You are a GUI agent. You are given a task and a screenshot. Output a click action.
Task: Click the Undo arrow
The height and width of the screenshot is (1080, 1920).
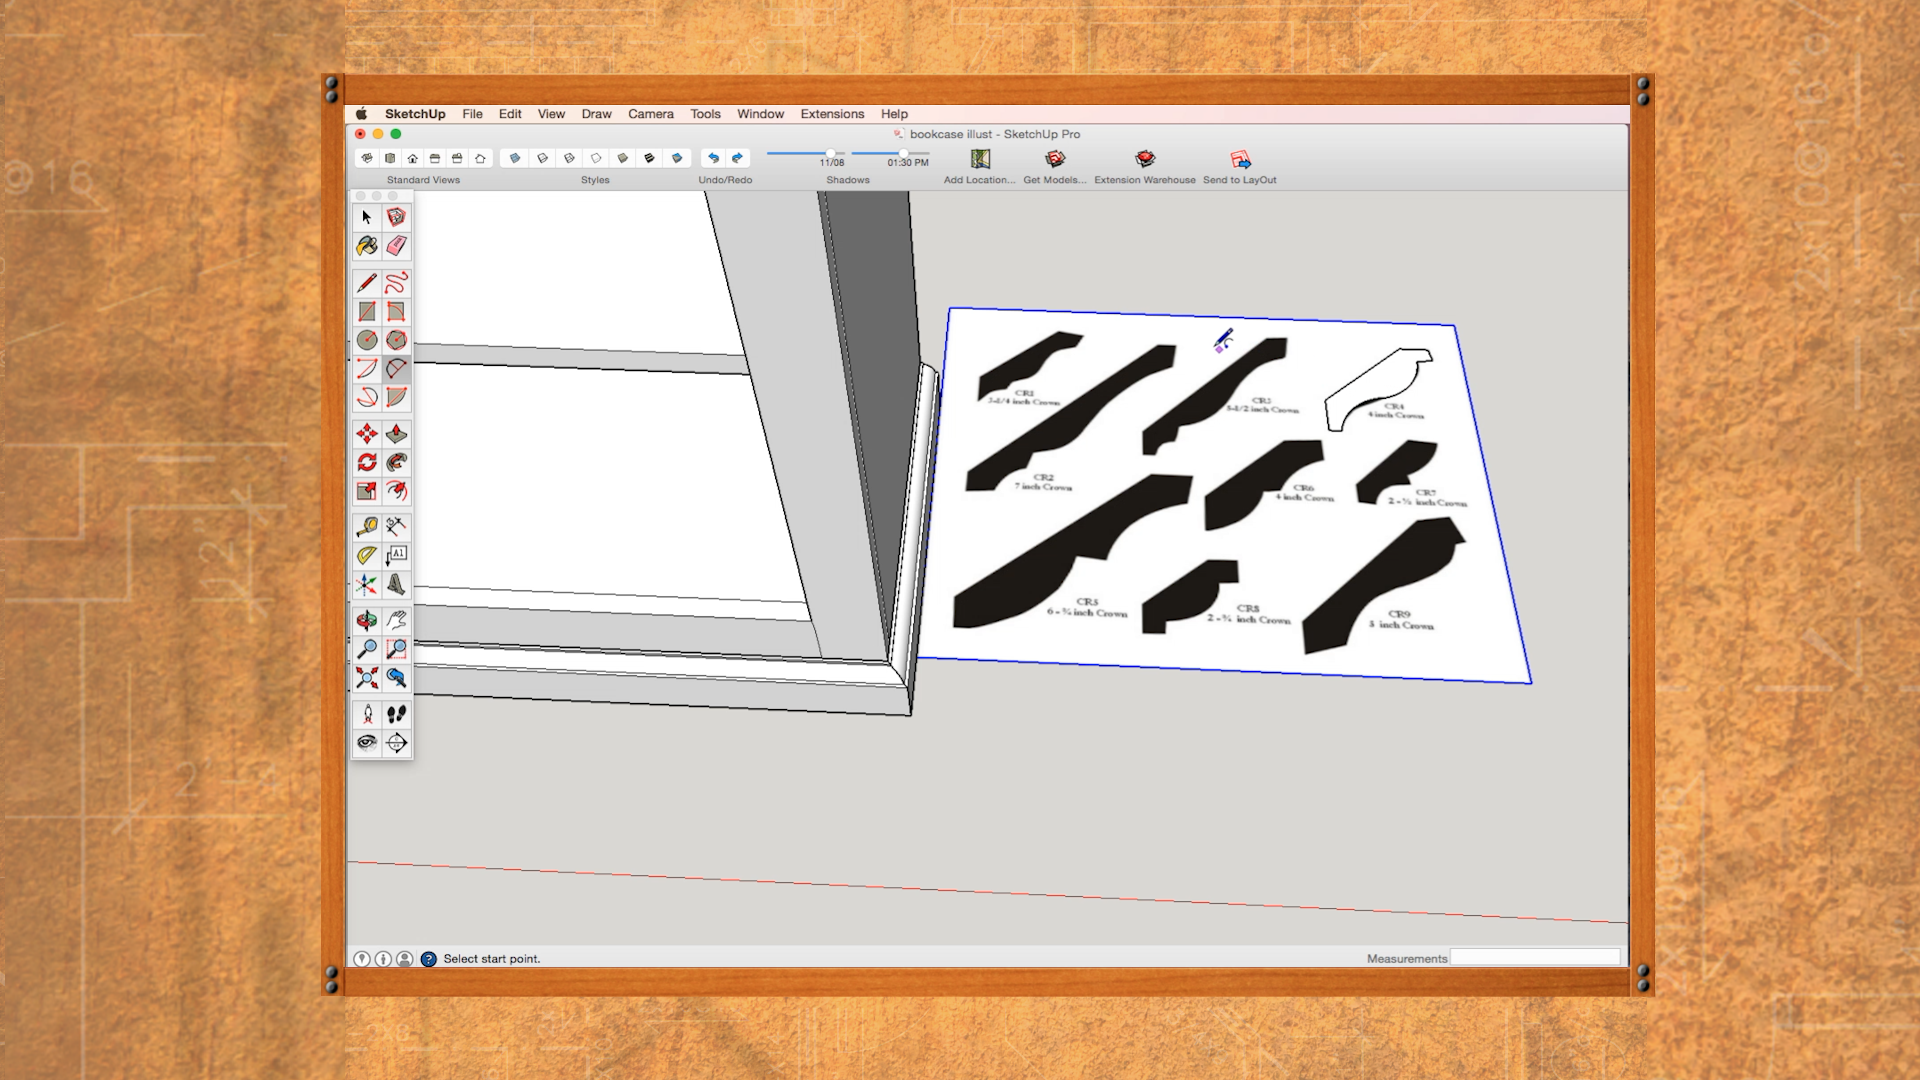[713, 158]
